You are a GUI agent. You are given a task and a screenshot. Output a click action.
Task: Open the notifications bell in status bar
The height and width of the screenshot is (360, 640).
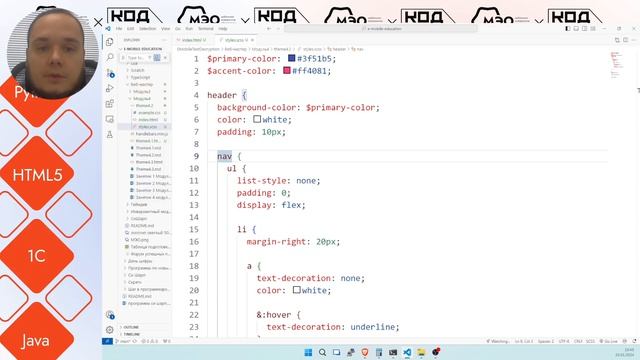[x=634, y=341]
